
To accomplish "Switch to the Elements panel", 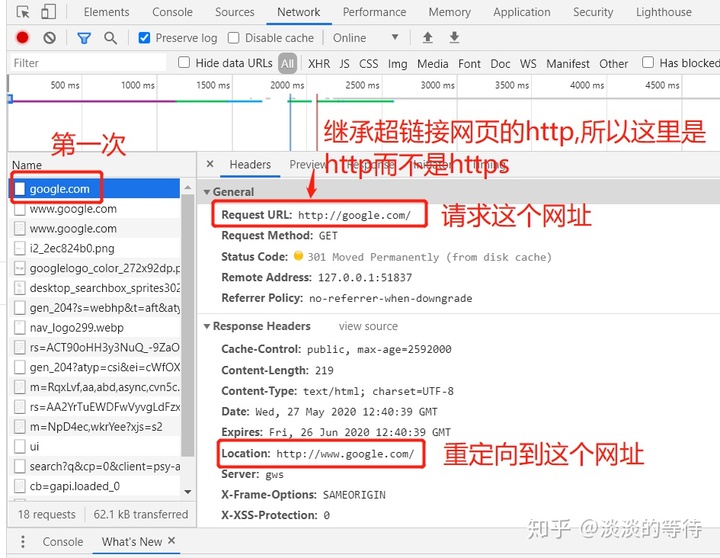I will pyautogui.click(x=107, y=12).
